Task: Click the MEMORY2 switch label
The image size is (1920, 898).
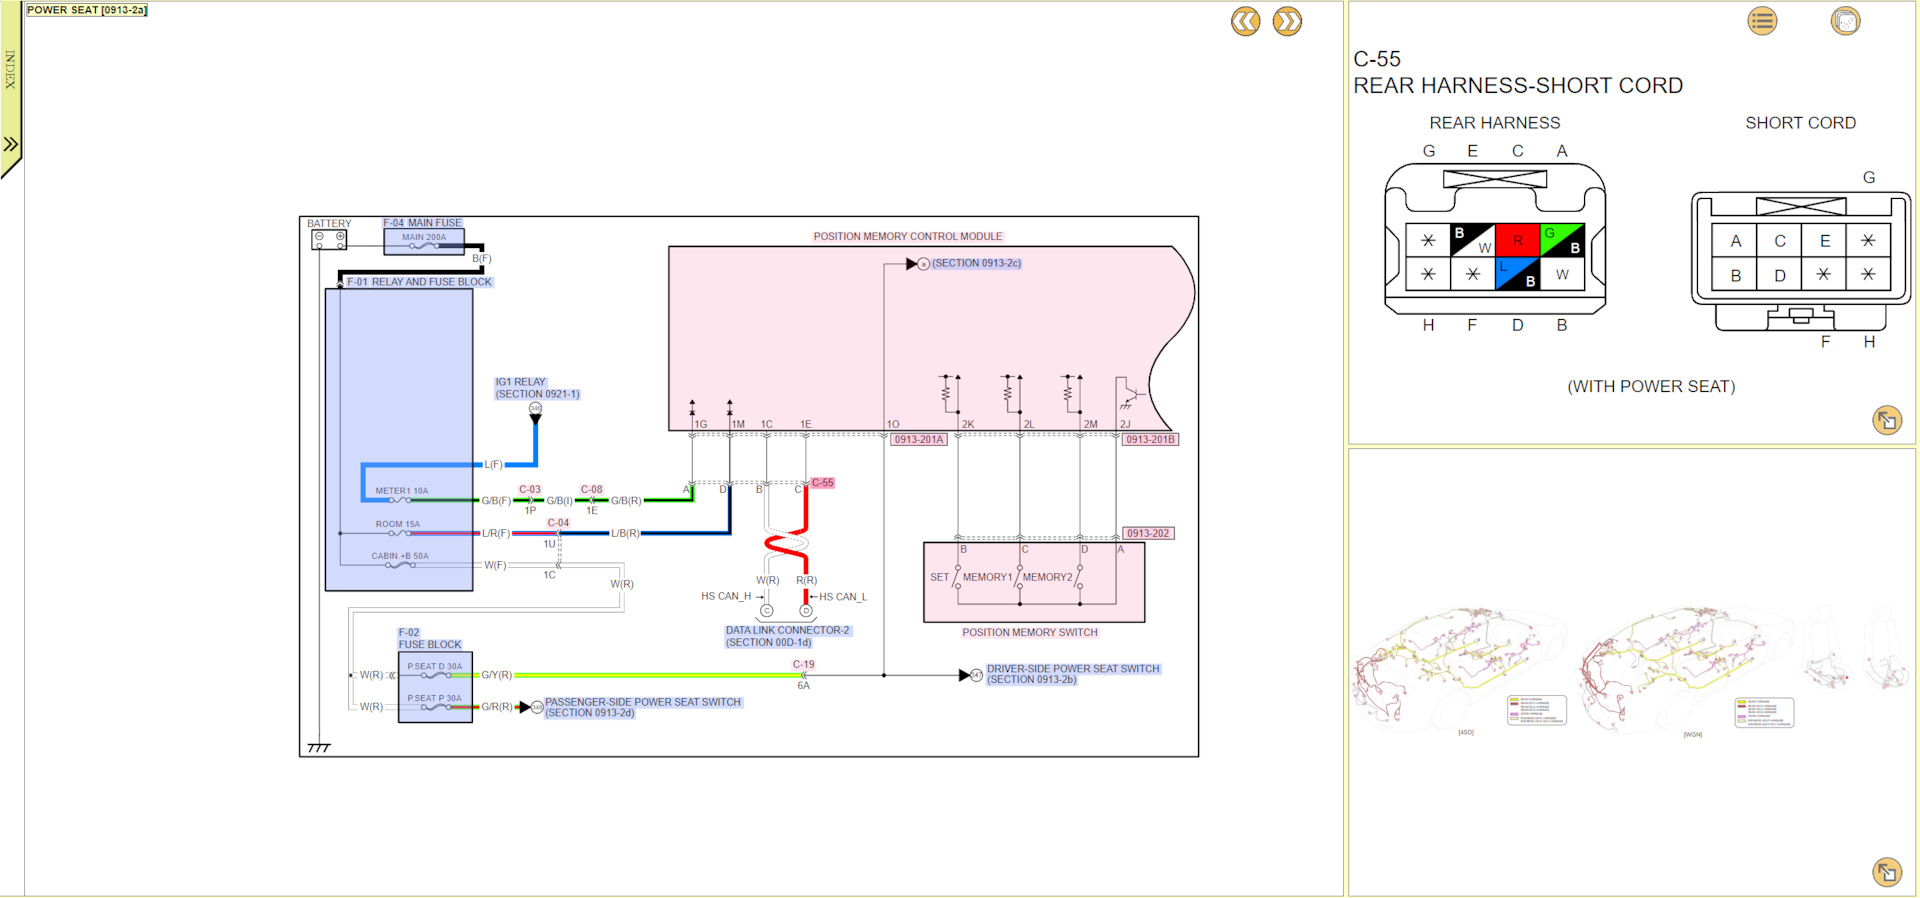Action: coord(1047,577)
